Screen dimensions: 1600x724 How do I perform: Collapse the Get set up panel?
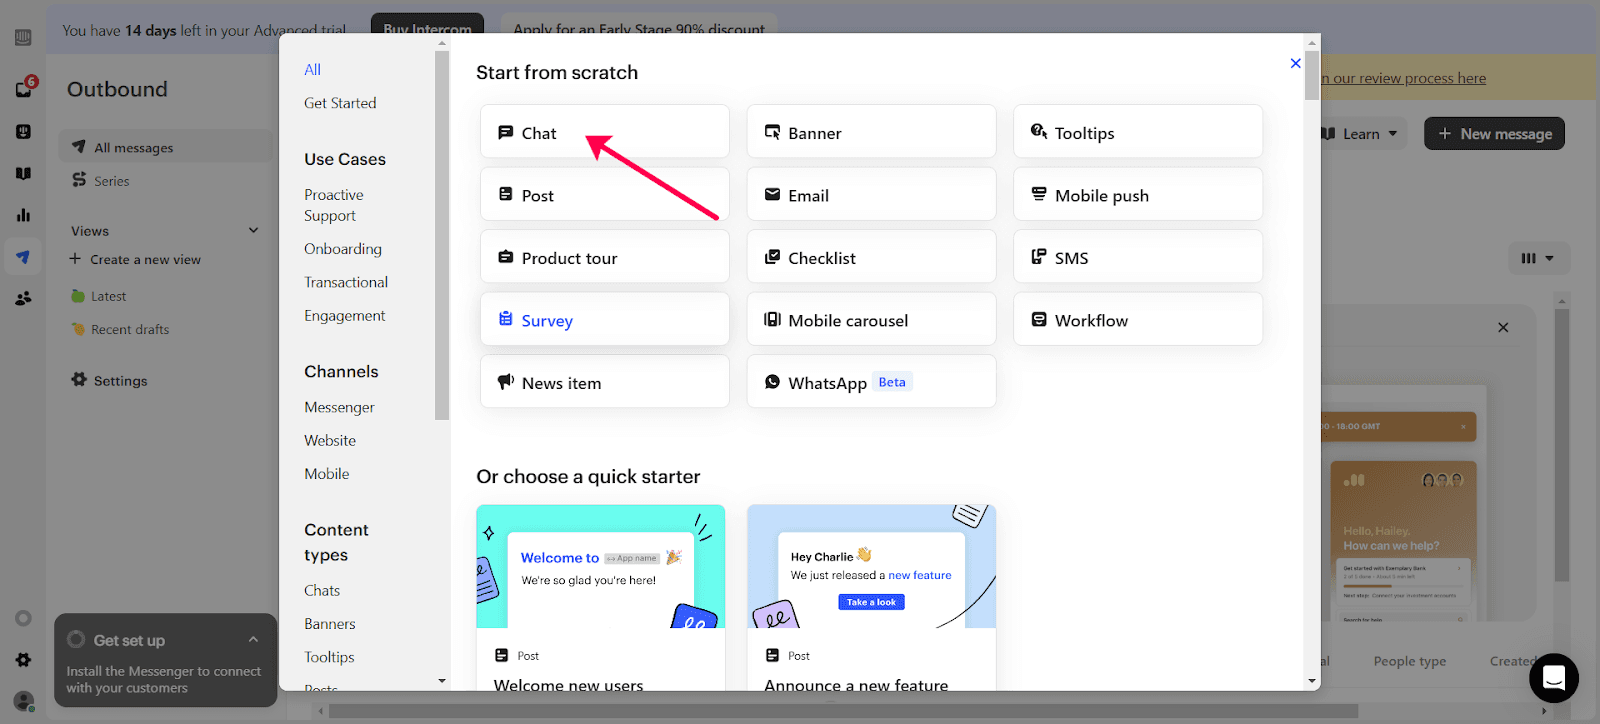(x=253, y=640)
